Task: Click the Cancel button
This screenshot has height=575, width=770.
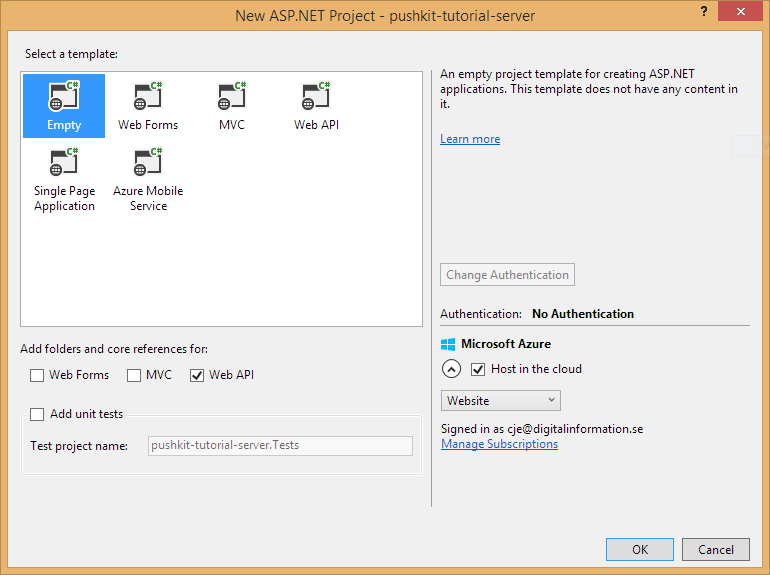Action: coord(716,549)
